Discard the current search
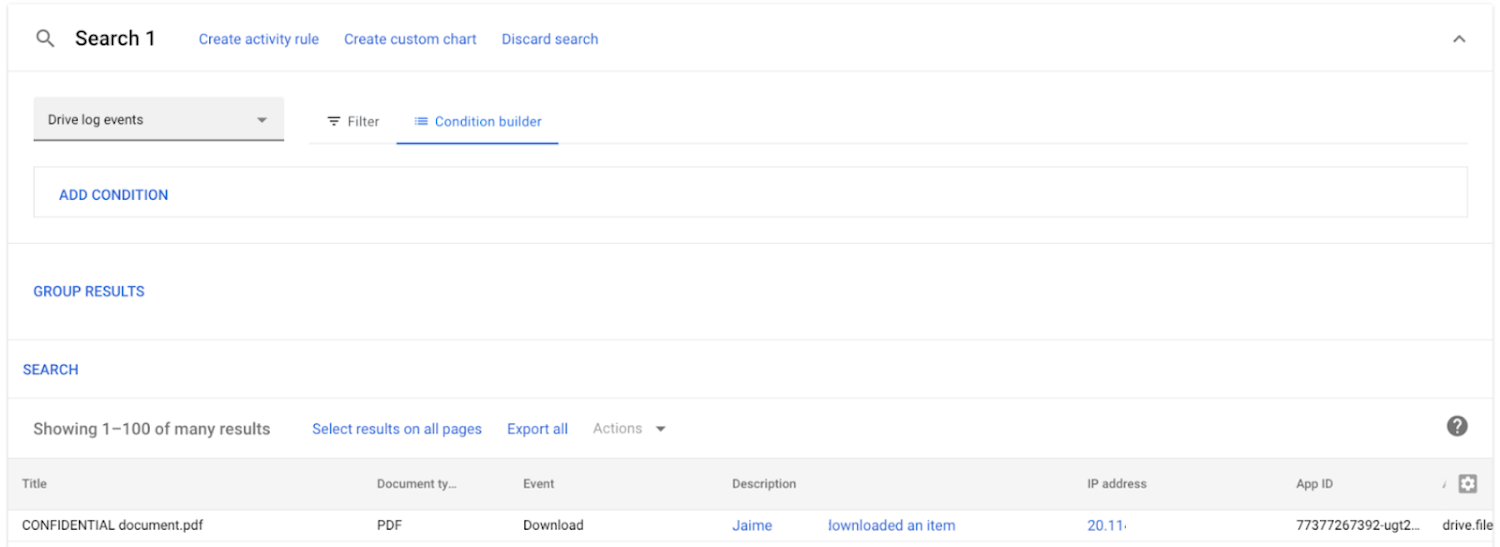 (x=550, y=39)
